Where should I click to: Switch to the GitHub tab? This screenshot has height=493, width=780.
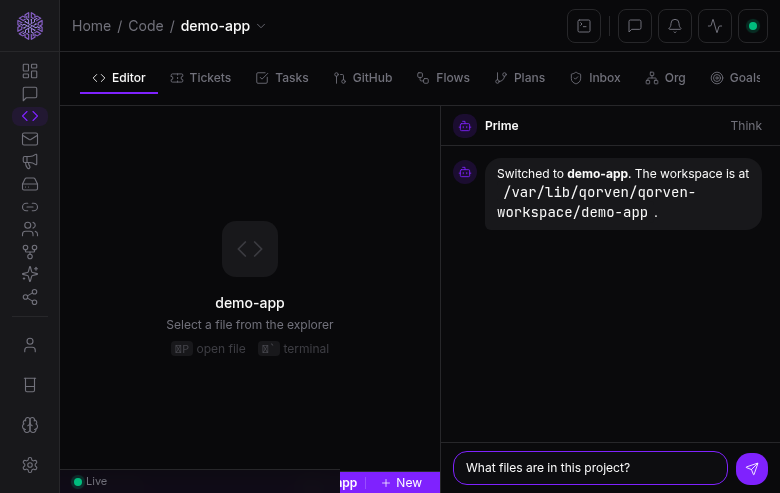tap(363, 78)
